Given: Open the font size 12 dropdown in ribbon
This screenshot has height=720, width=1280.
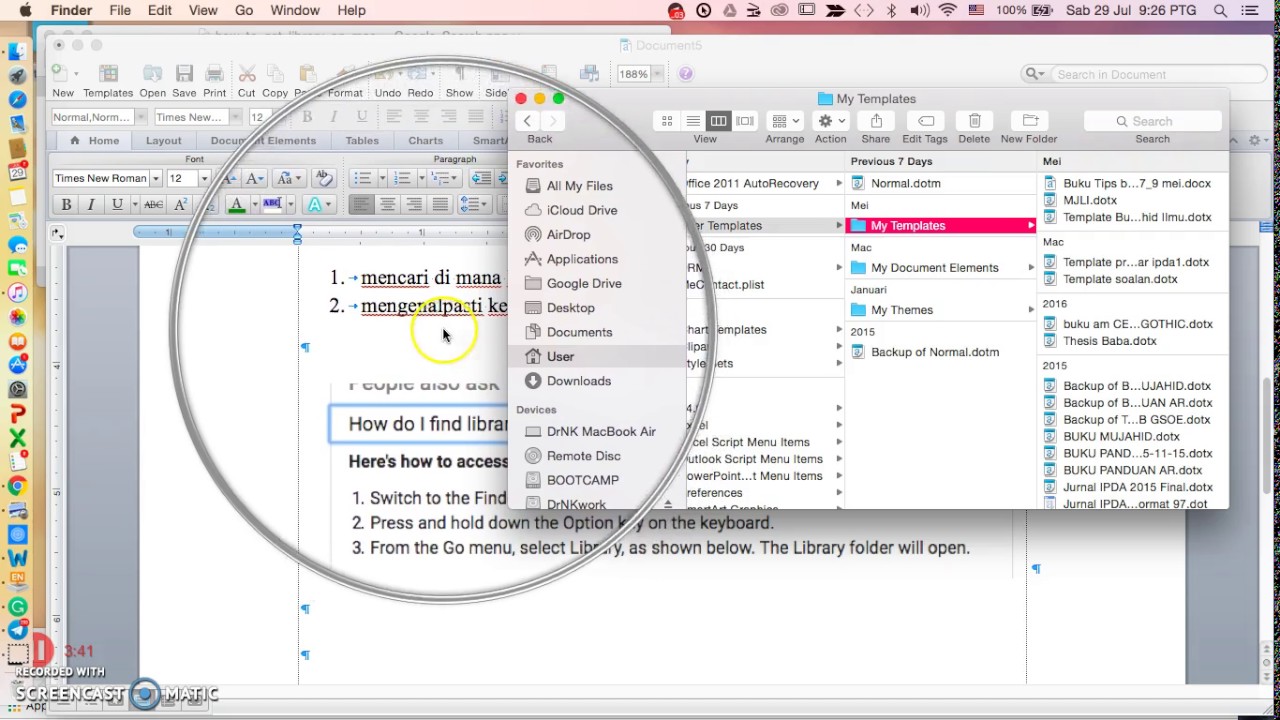Looking at the screenshot, I should (x=203, y=178).
